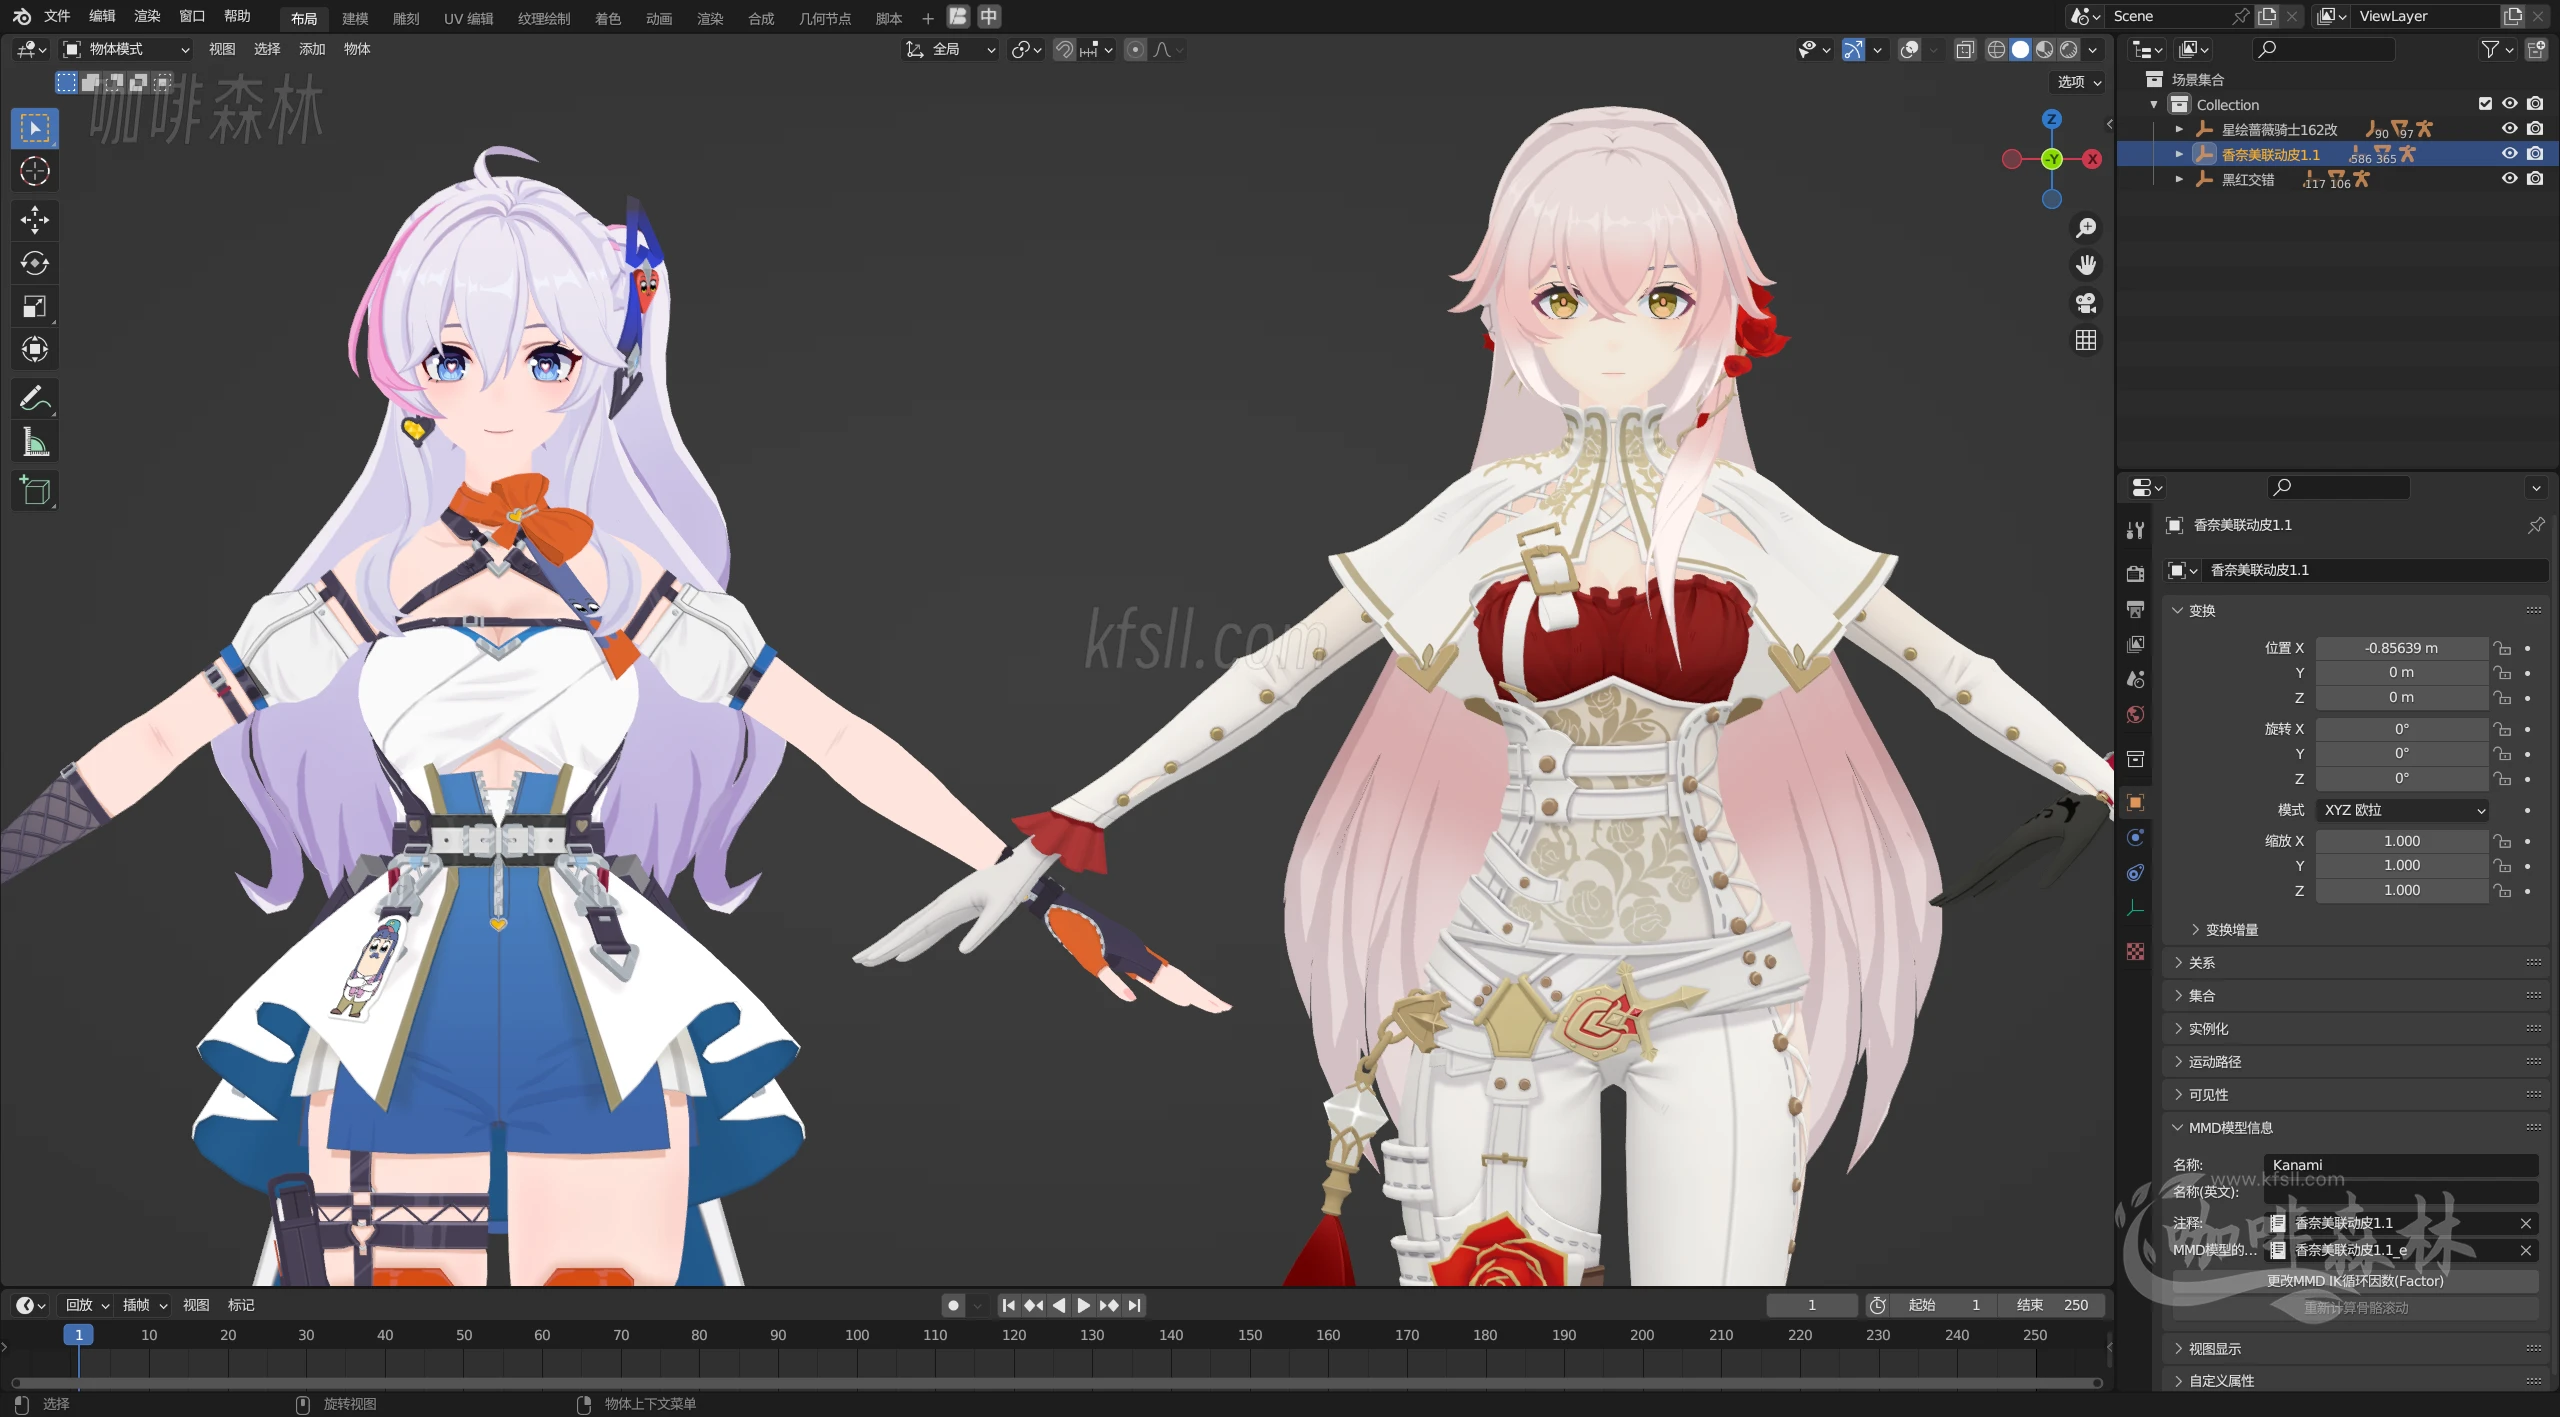The height and width of the screenshot is (1417, 2560).
Task: Click the 位置 X value field
Action: [x=2401, y=648]
